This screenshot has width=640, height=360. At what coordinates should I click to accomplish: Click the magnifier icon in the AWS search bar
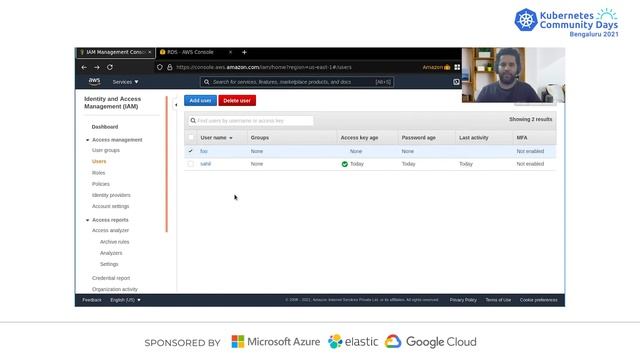207,82
